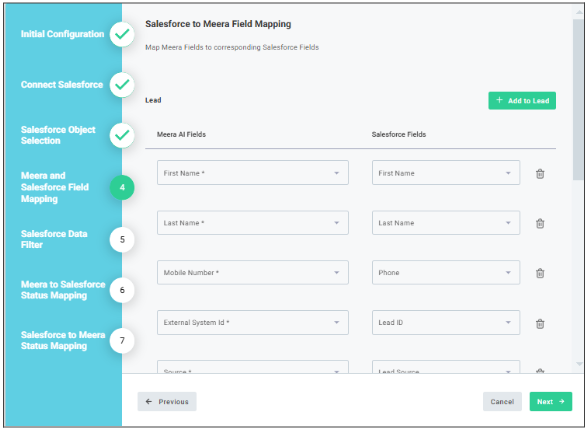Click the Map Meera Fields description text

[x=232, y=47]
